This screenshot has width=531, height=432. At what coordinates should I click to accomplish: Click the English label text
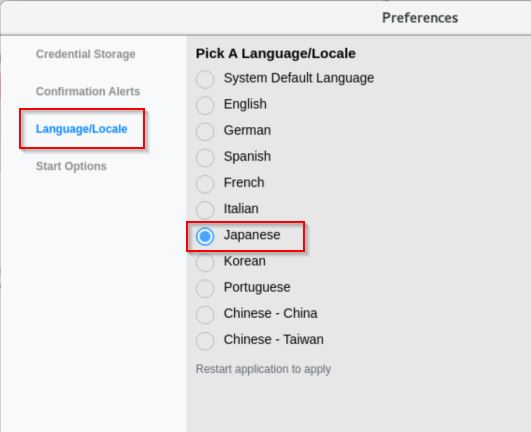[x=245, y=104]
